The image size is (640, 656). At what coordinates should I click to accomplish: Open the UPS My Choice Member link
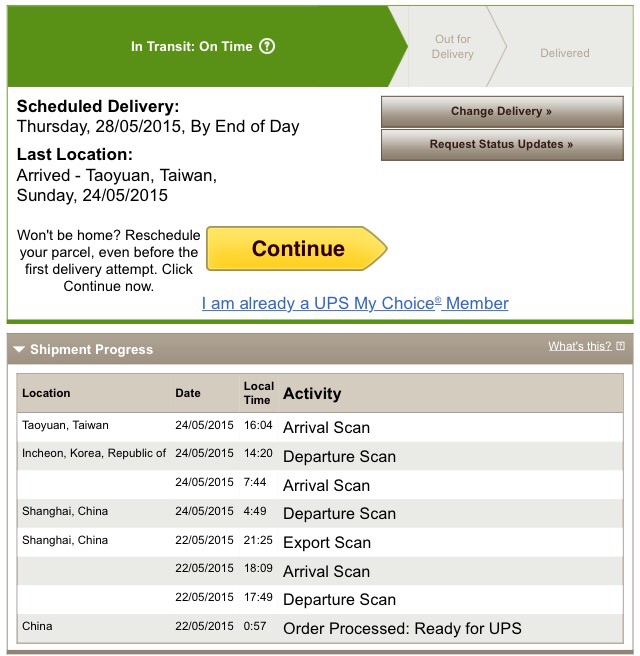355,303
